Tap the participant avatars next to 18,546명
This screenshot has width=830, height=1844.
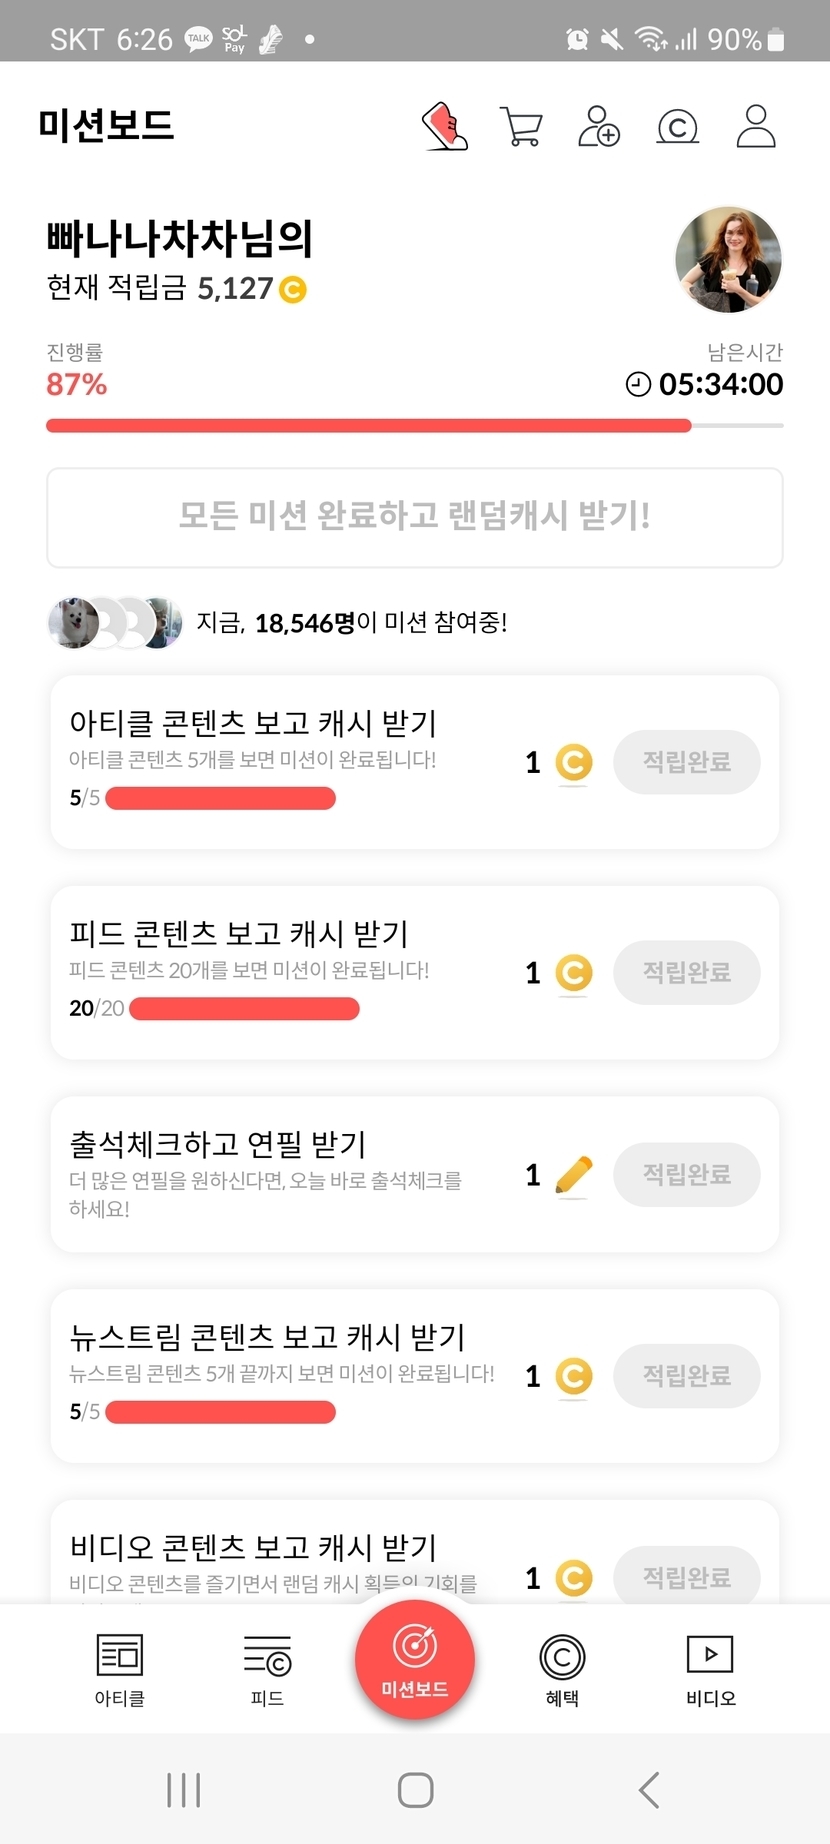click(x=115, y=623)
